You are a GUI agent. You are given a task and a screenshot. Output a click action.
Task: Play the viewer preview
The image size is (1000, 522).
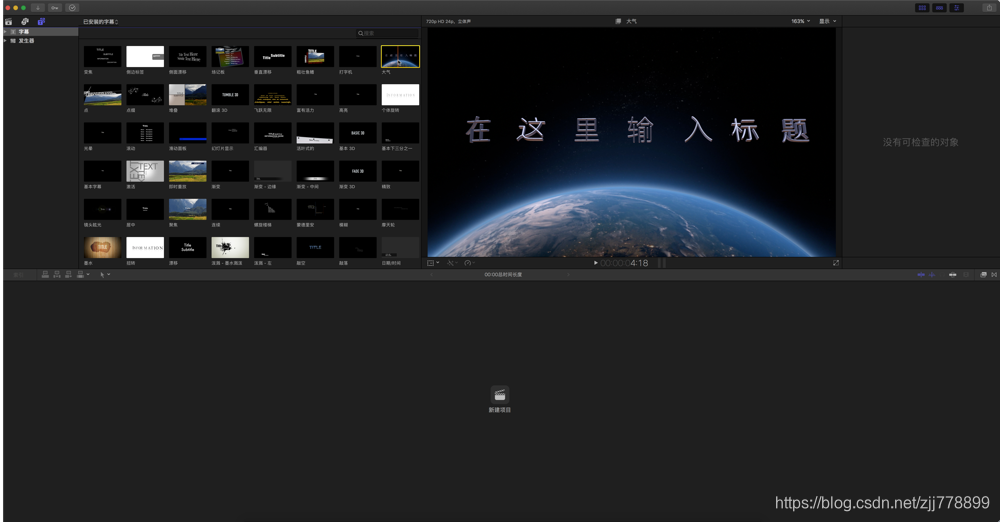[596, 263]
